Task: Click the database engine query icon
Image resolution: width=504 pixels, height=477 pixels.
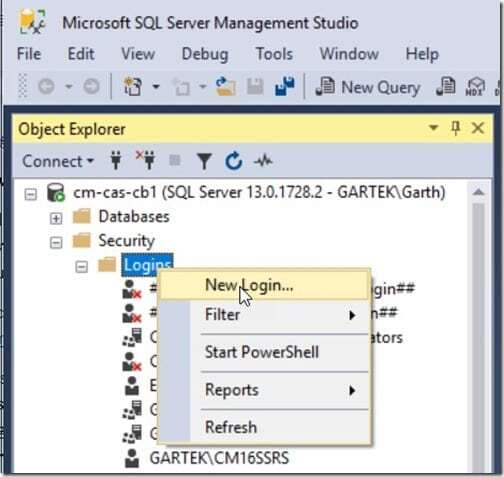Action: 446,87
